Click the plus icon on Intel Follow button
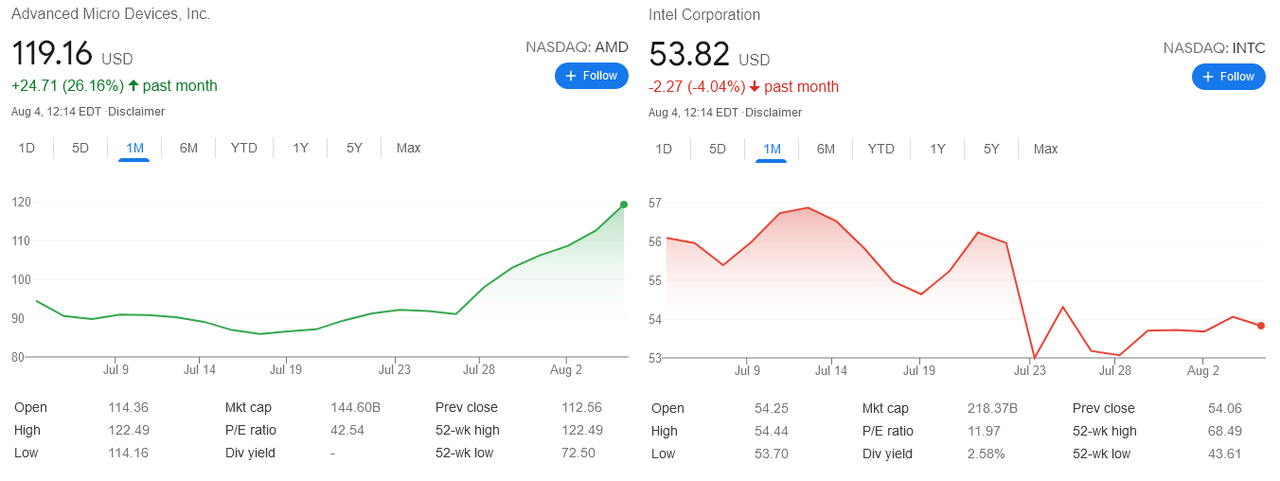The height and width of the screenshot is (481, 1280). [1208, 77]
